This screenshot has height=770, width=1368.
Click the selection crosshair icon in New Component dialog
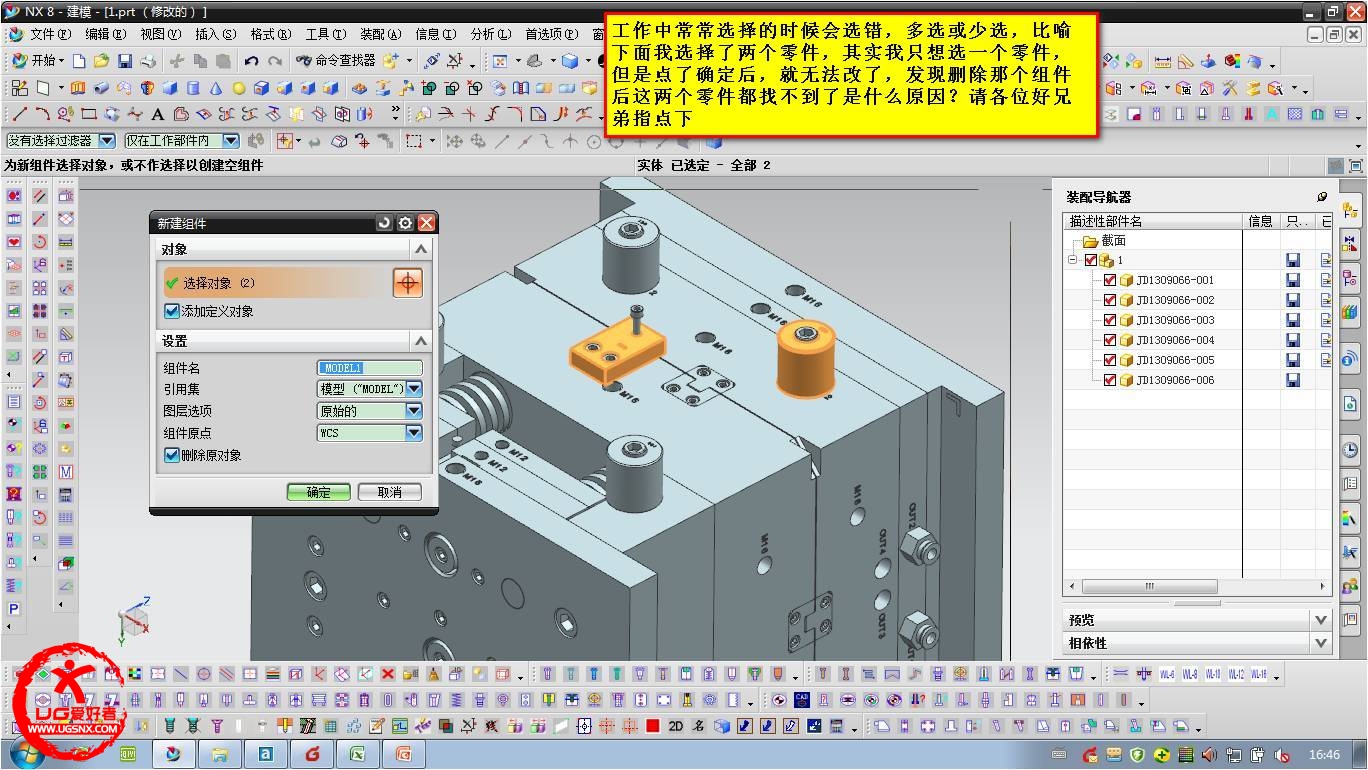[x=407, y=283]
